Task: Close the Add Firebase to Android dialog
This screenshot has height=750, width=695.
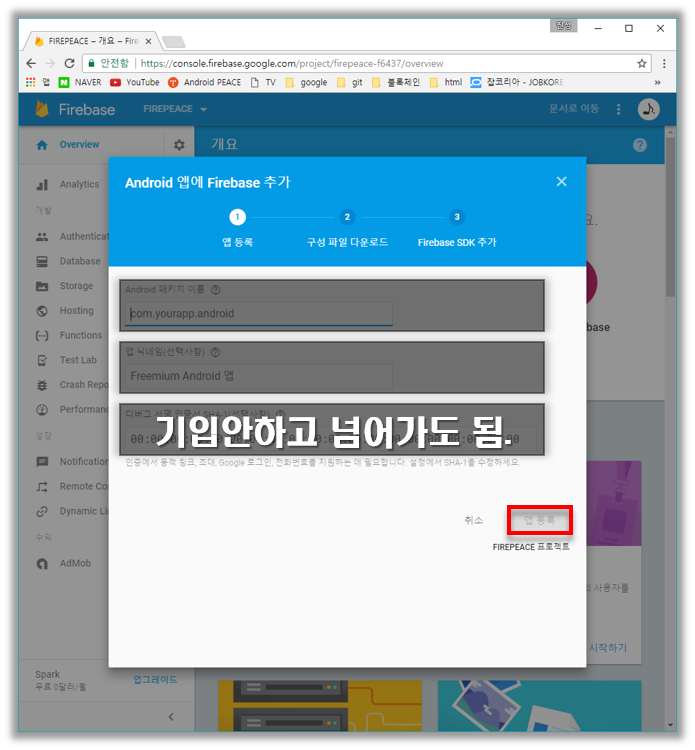Action: click(562, 182)
